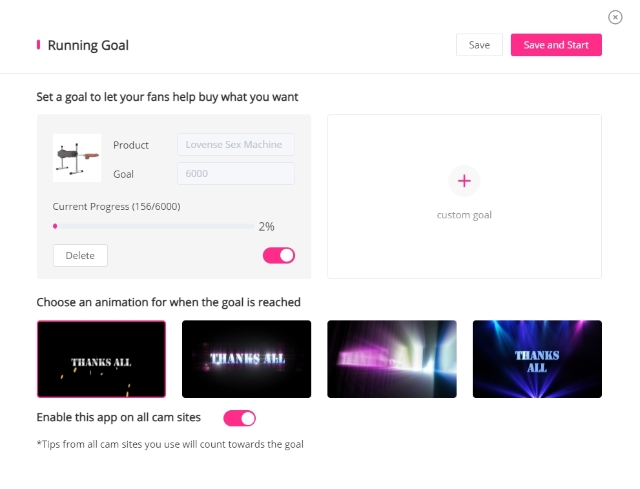This screenshot has height=489, width=640.
Task: Click the pink marker beside Running Goal title
Action: click(x=38, y=44)
